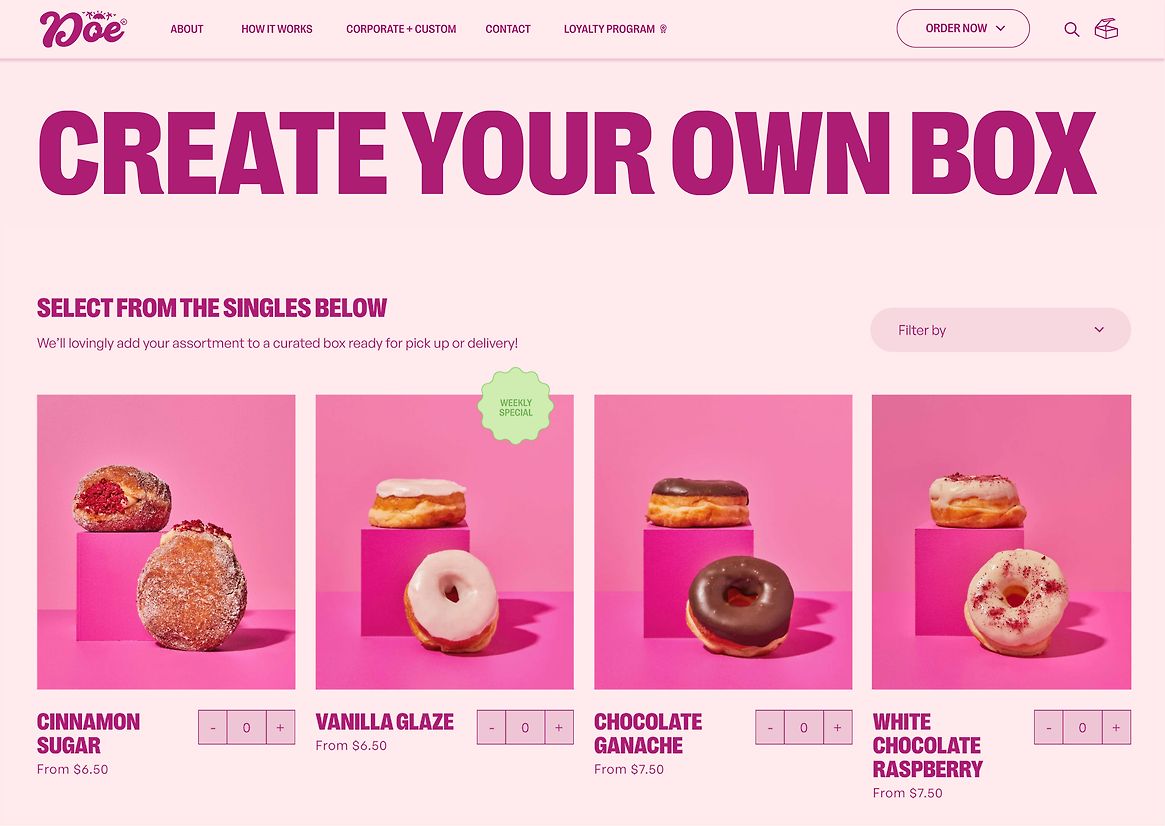
Task: Click the Doe logo
Action: 83,29
